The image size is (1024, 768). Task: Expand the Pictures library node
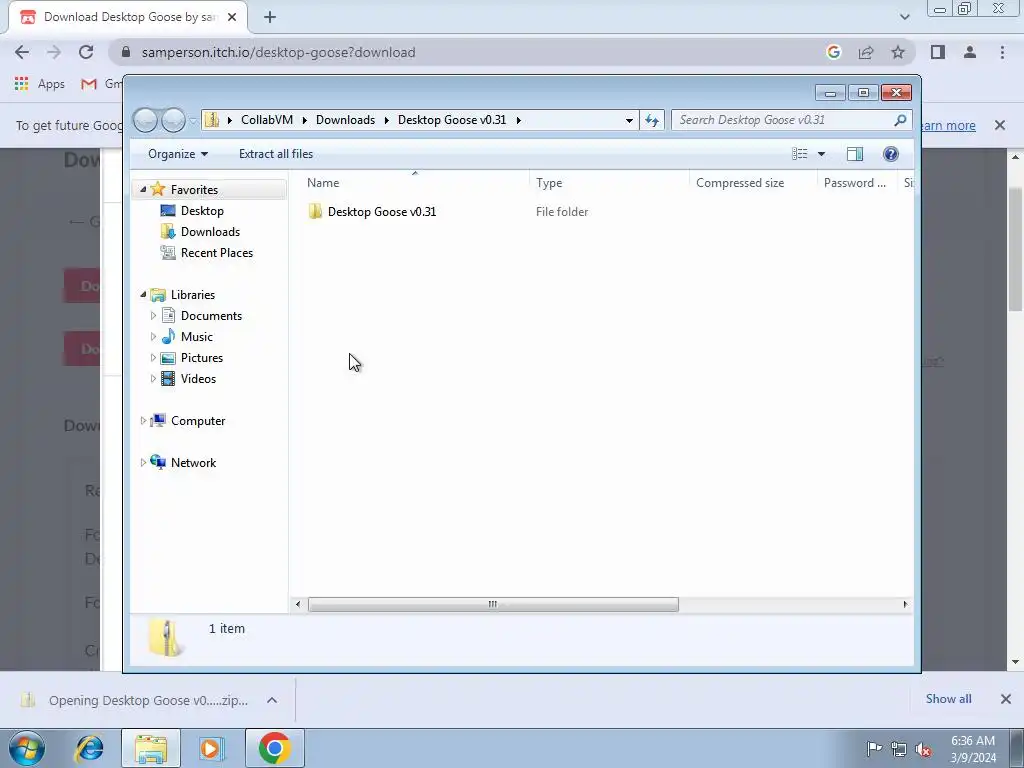(x=153, y=357)
